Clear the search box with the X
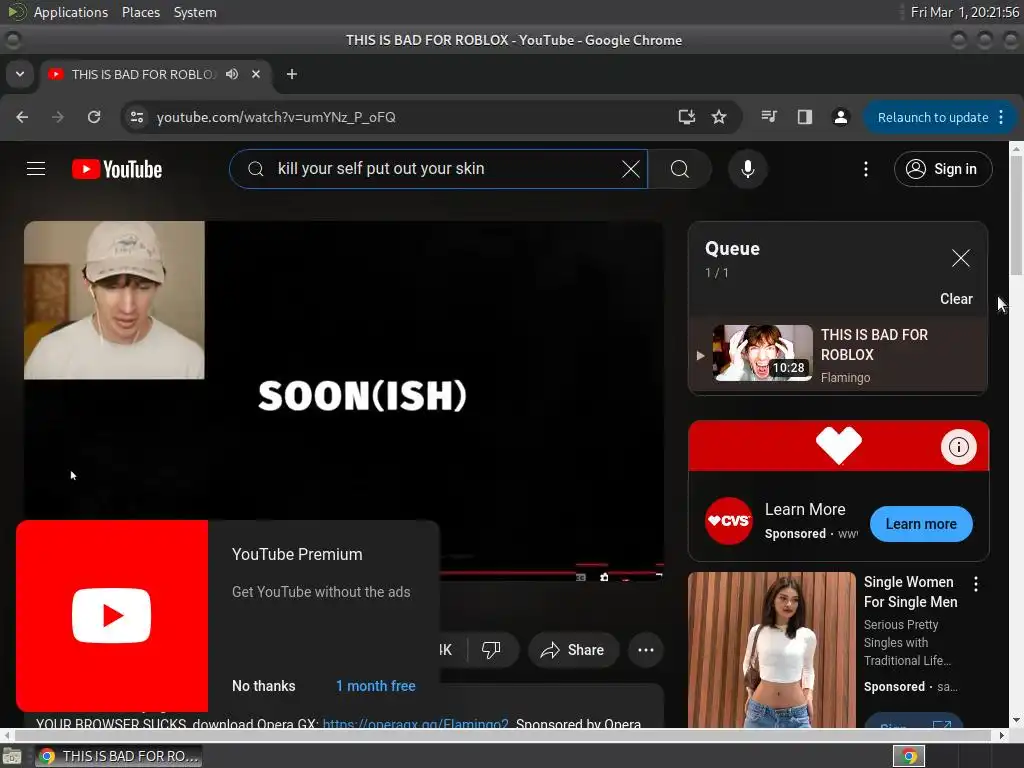This screenshot has width=1024, height=768. (631, 169)
